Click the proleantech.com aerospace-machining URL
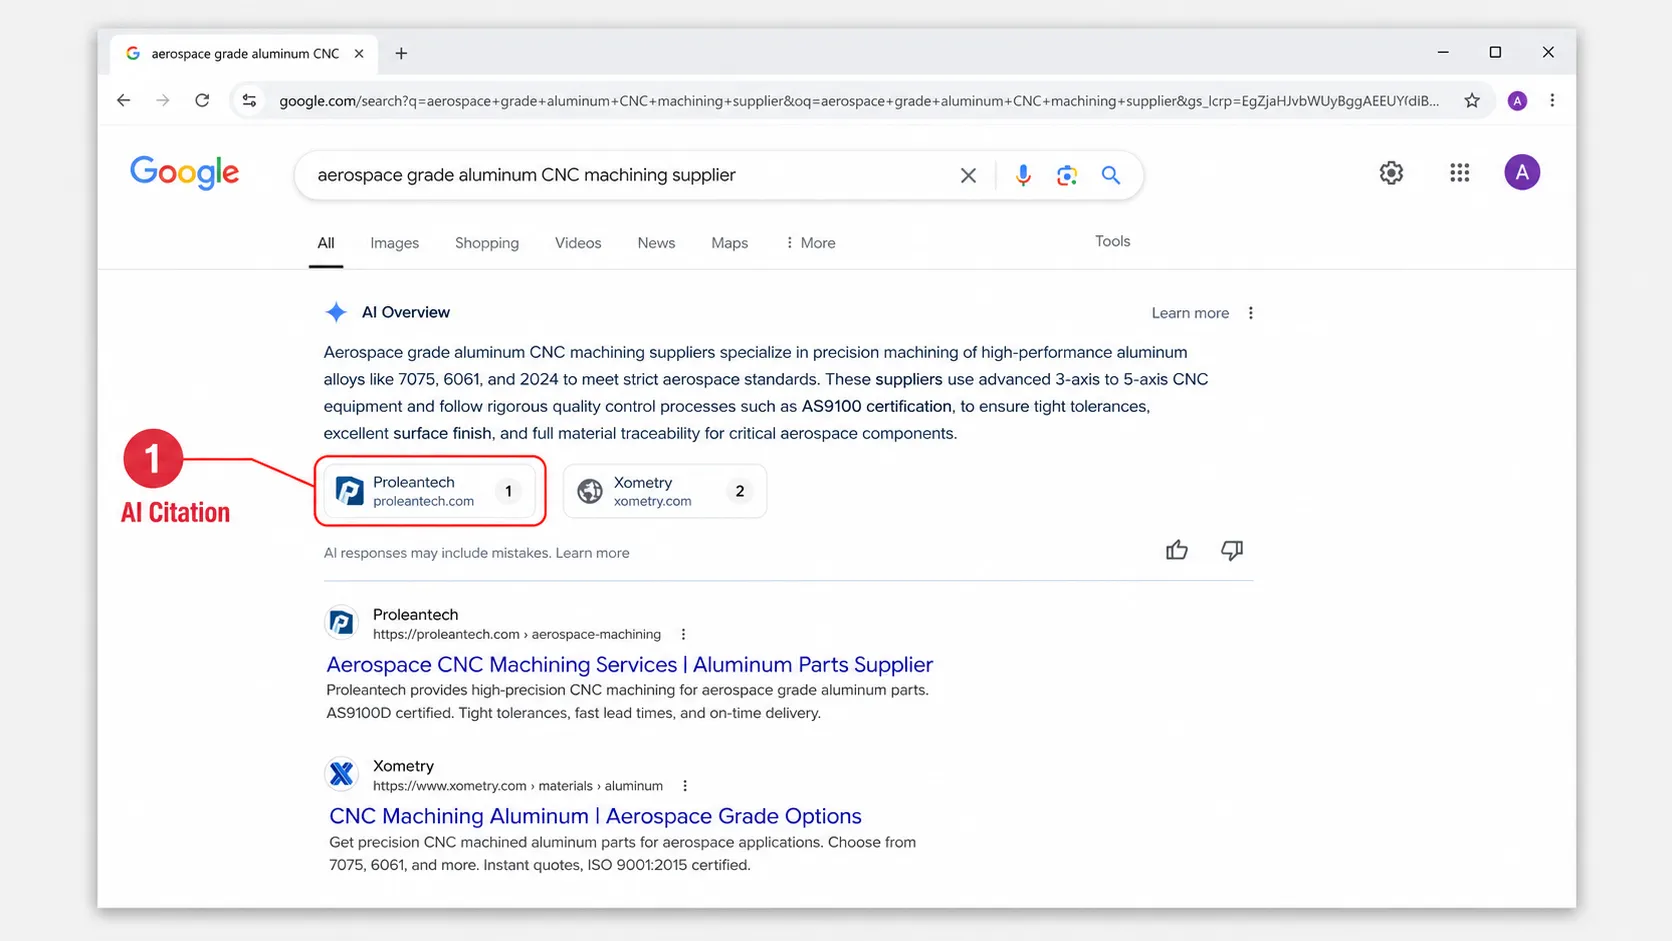 (517, 634)
